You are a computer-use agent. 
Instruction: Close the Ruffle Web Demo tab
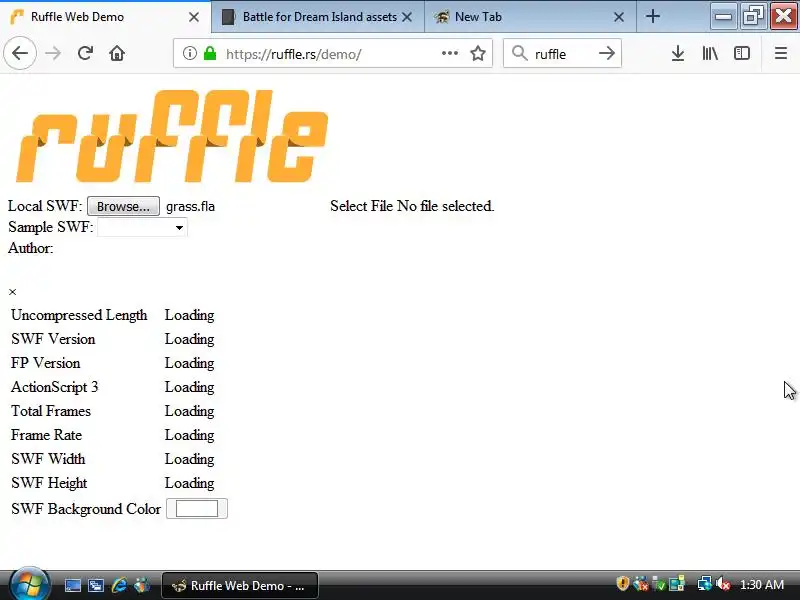pyautogui.click(x=194, y=17)
